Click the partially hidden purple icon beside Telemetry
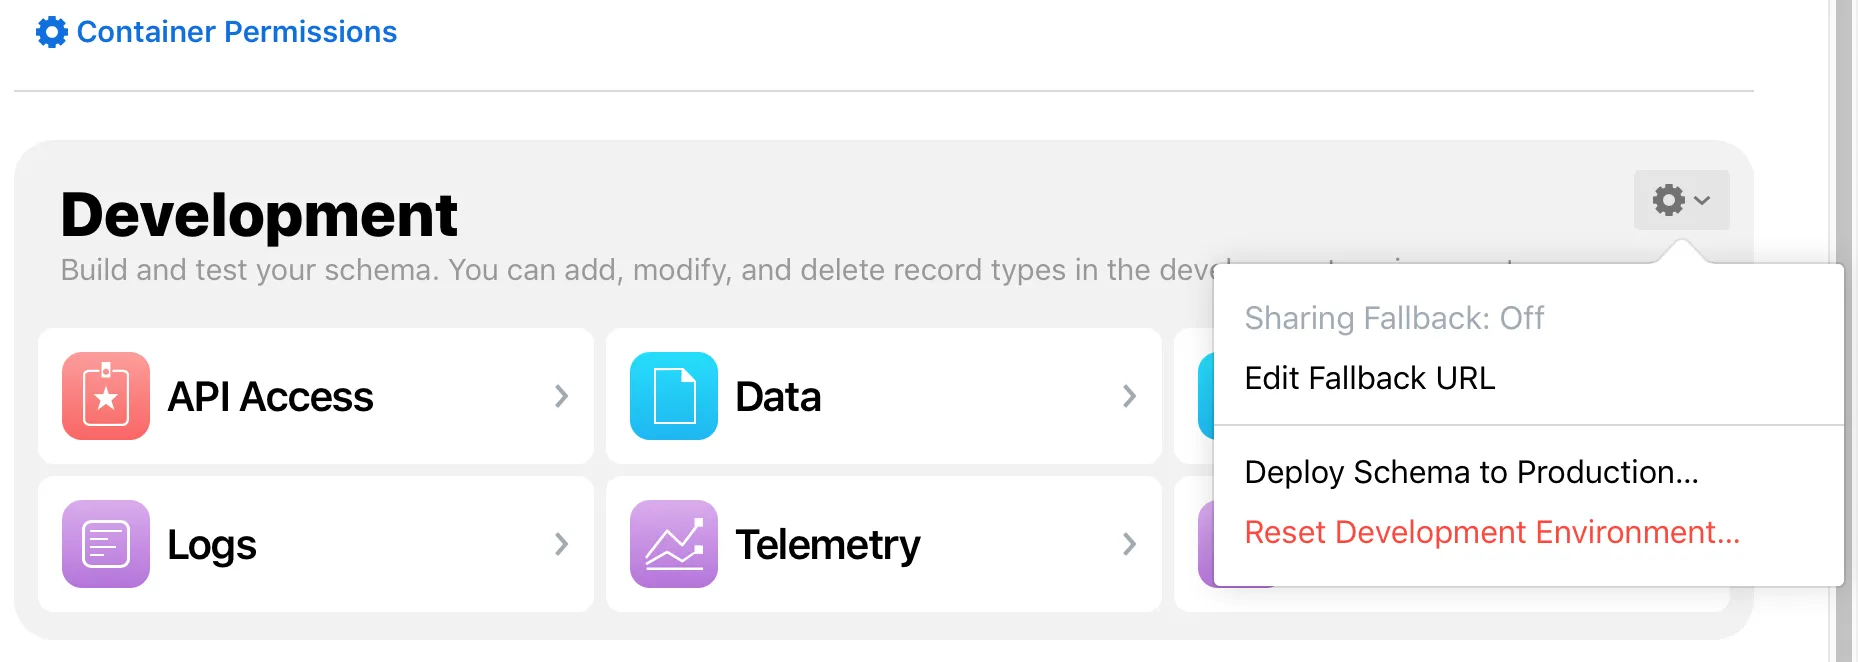 (x=1205, y=544)
